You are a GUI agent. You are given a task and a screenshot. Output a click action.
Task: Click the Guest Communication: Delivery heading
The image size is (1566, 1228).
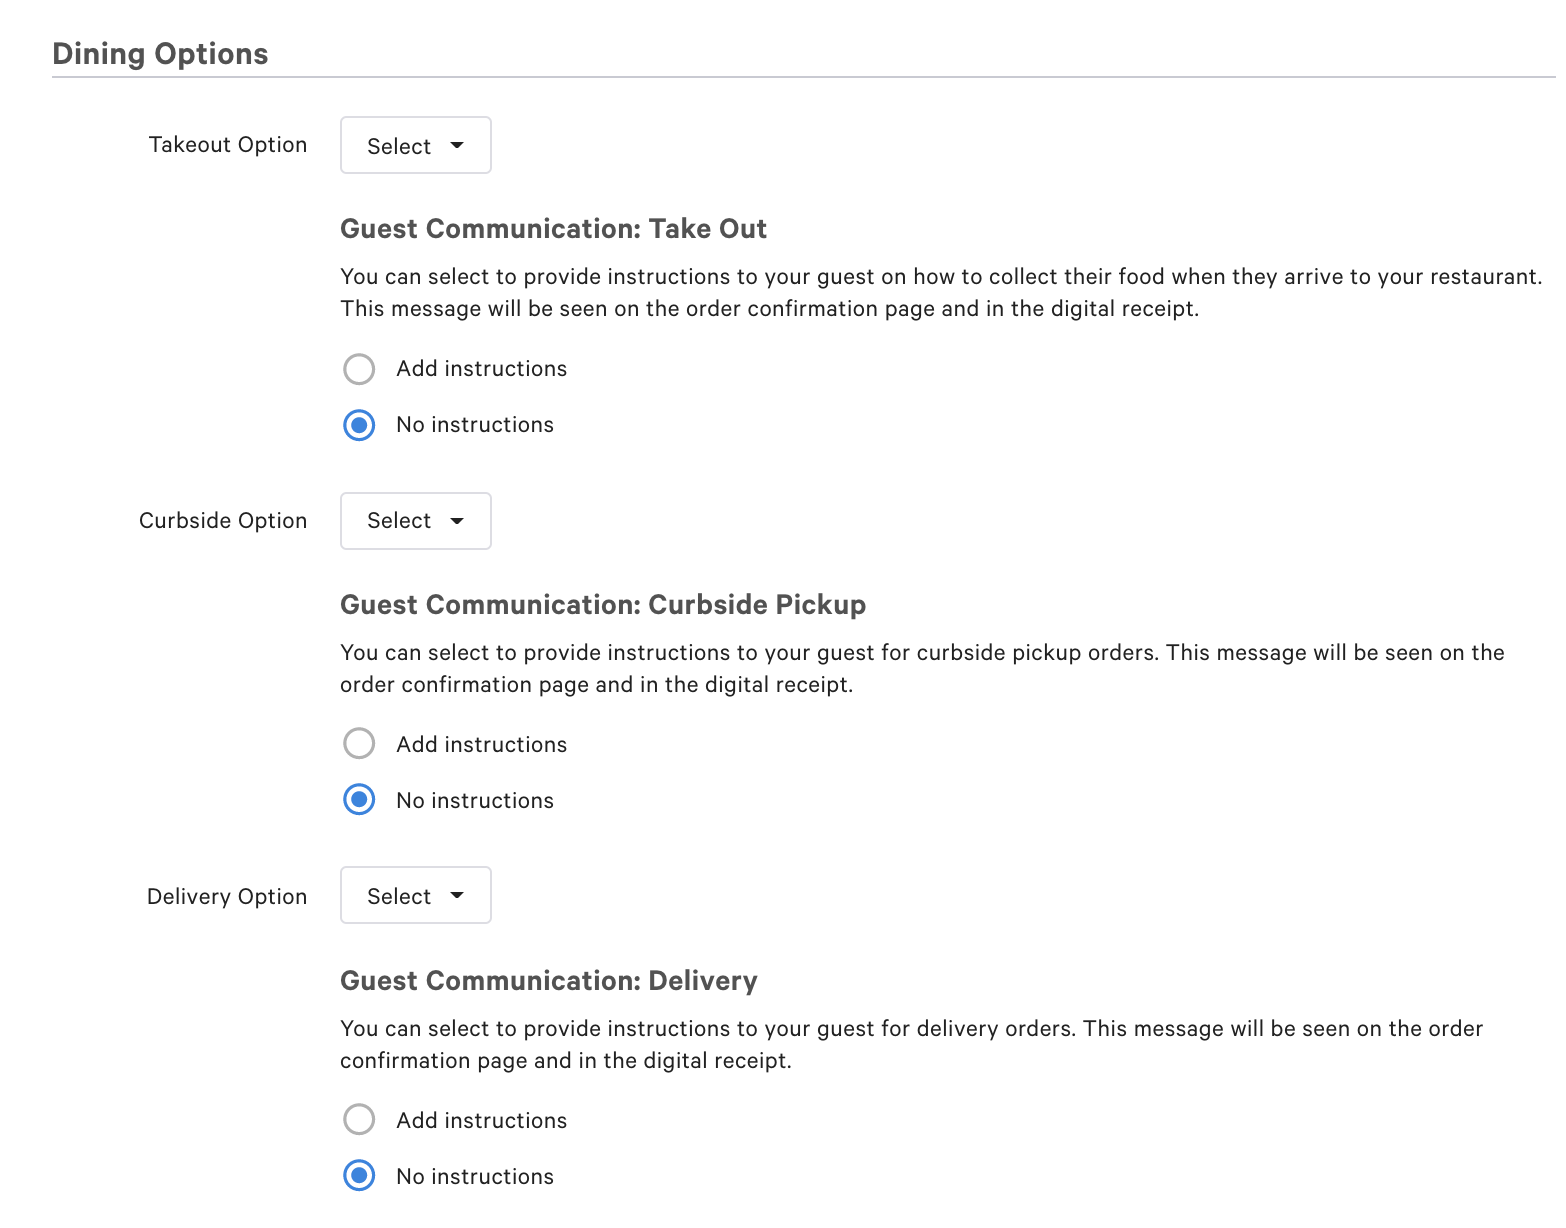coord(548,981)
